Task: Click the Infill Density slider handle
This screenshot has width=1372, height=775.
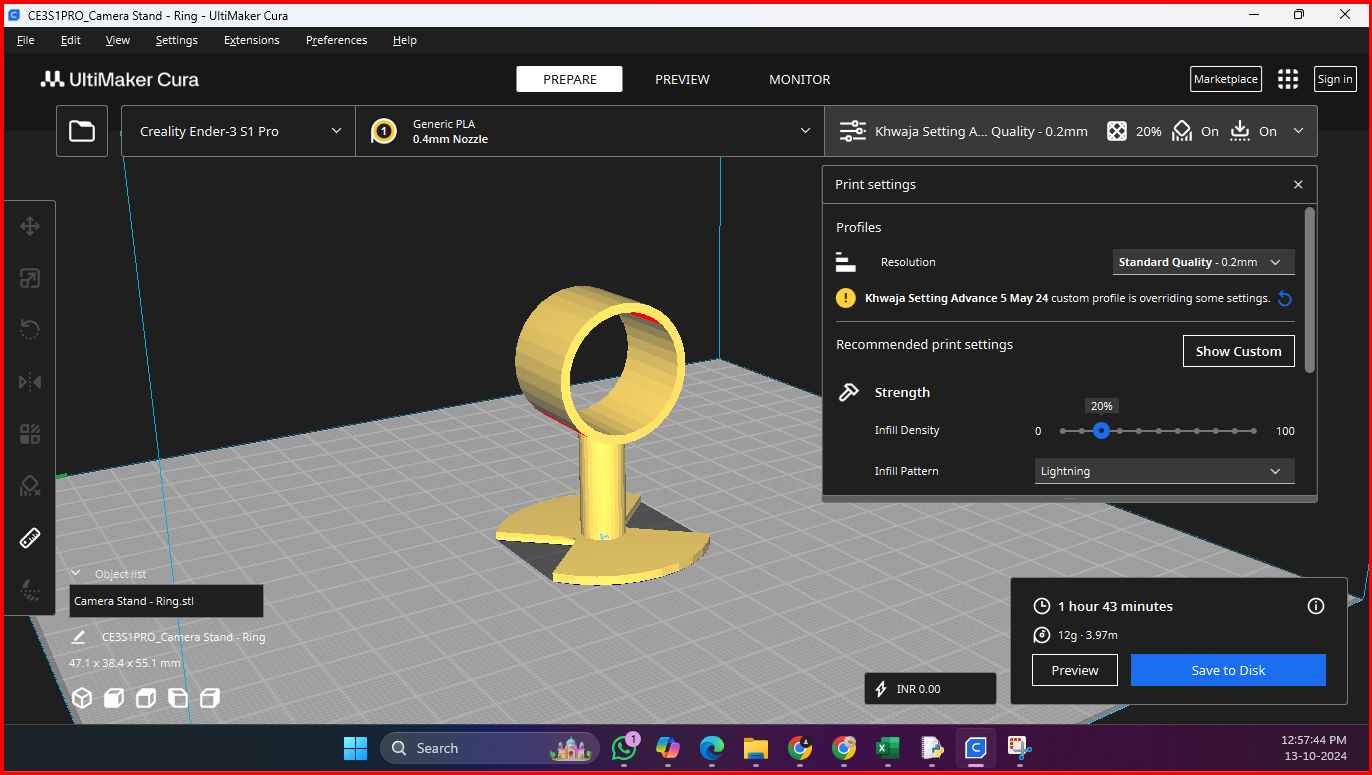Action: (1101, 431)
